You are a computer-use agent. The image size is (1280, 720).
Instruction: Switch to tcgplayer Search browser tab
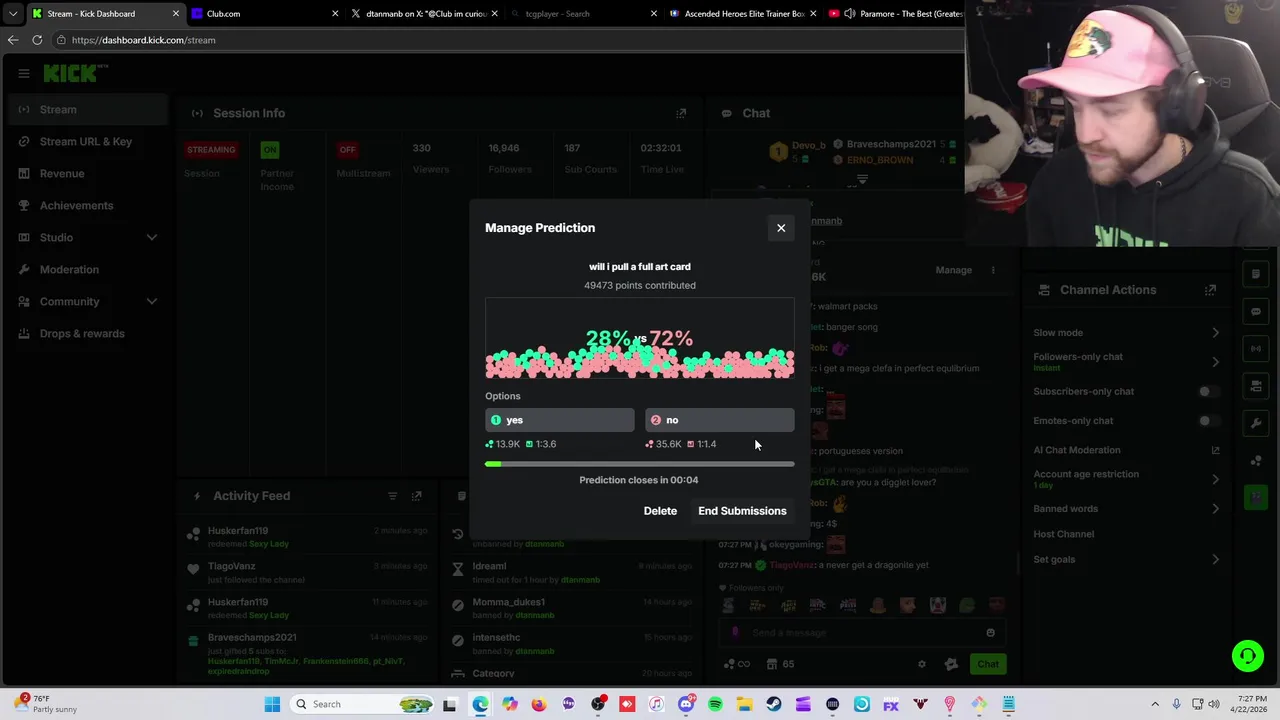pos(584,14)
